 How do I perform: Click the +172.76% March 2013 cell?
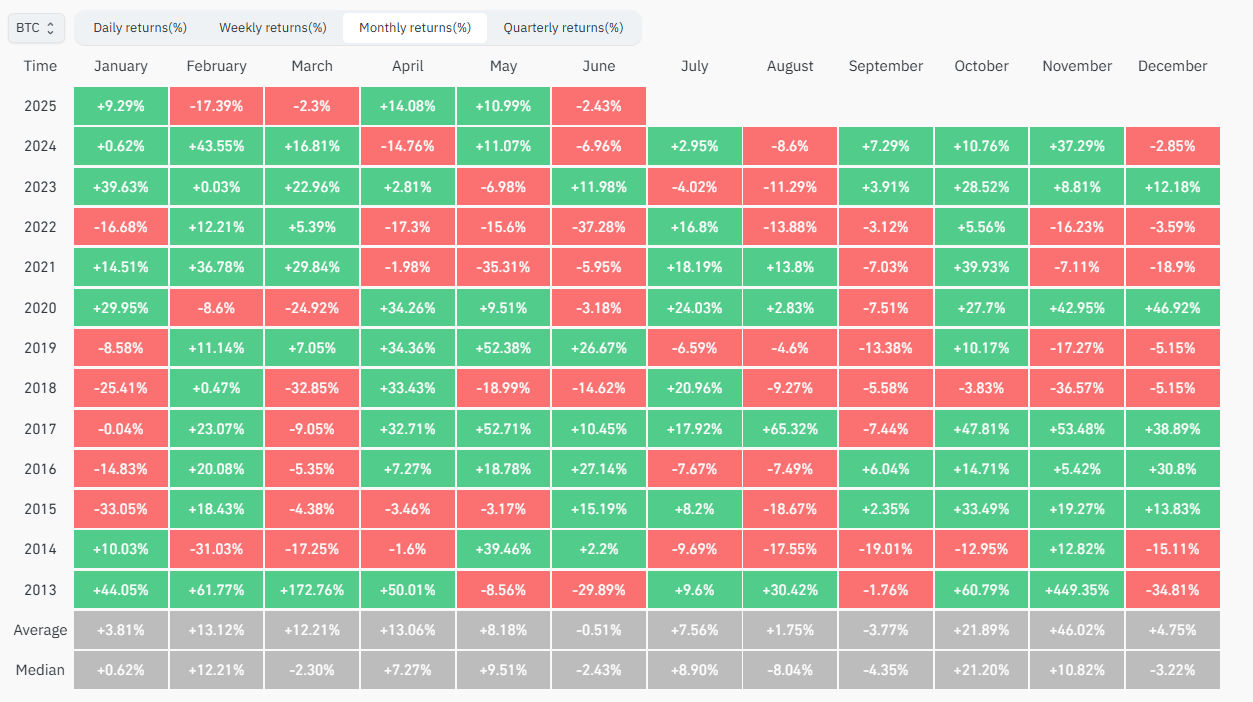pyautogui.click(x=311, y=589)
